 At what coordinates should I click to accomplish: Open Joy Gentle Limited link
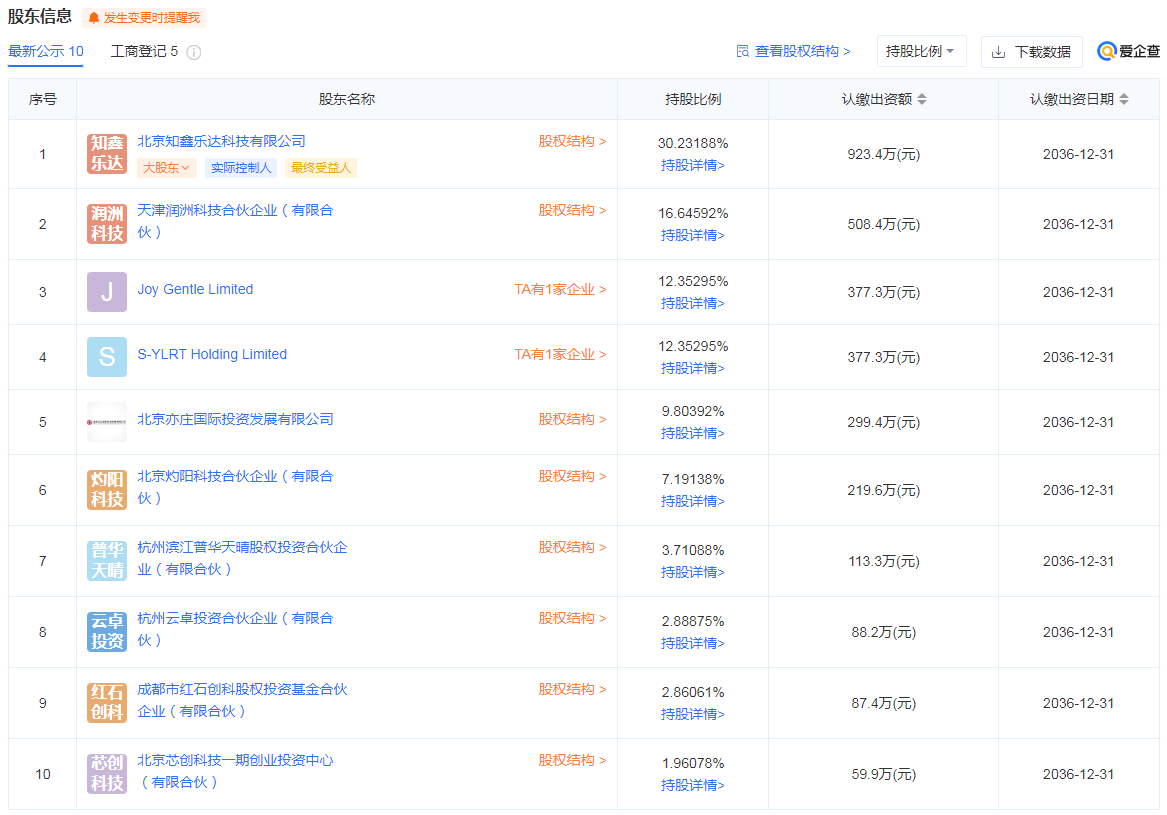pyautogui.click(x=195, y=290)
